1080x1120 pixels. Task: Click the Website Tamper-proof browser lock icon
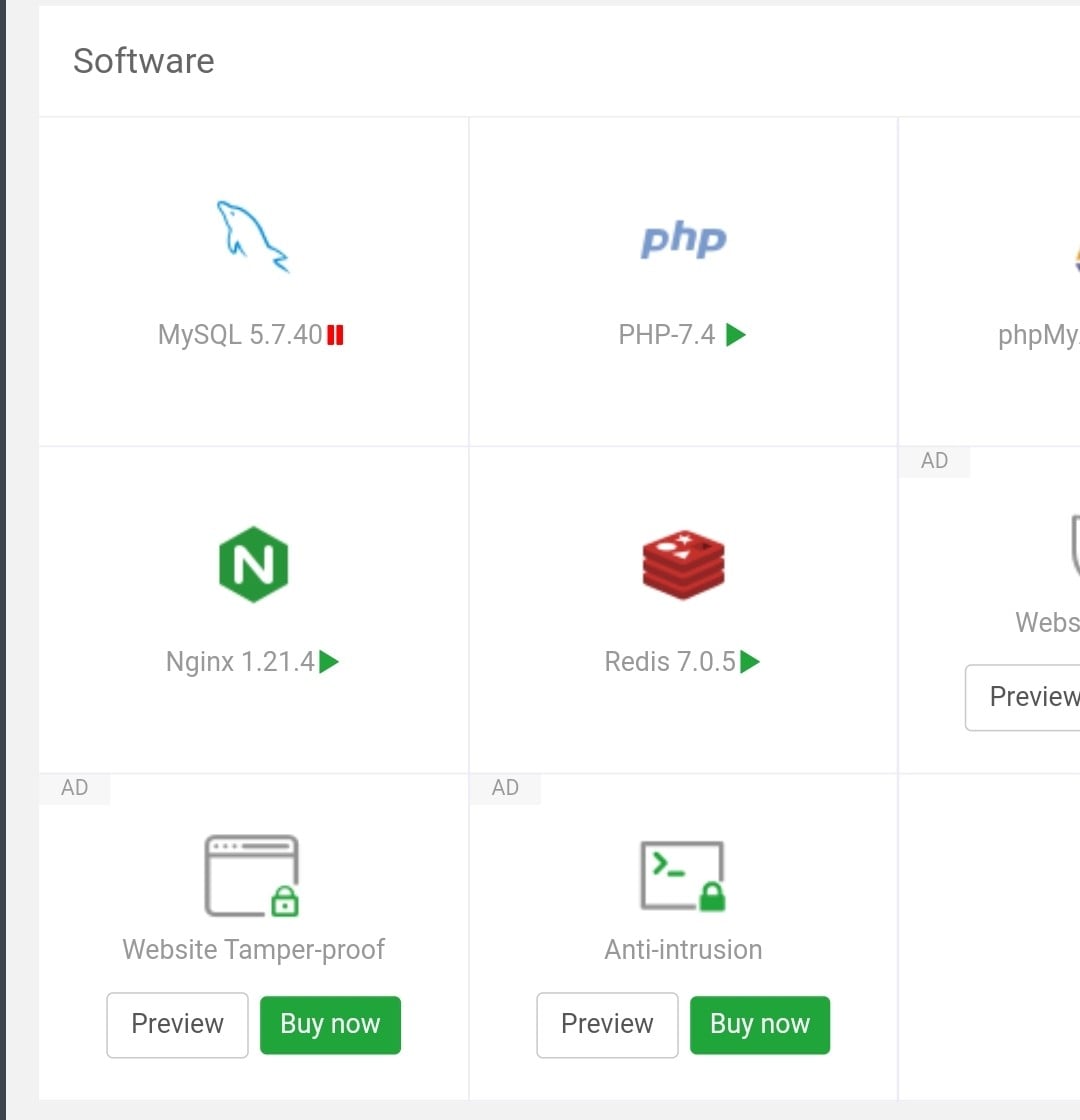(253, 876)
